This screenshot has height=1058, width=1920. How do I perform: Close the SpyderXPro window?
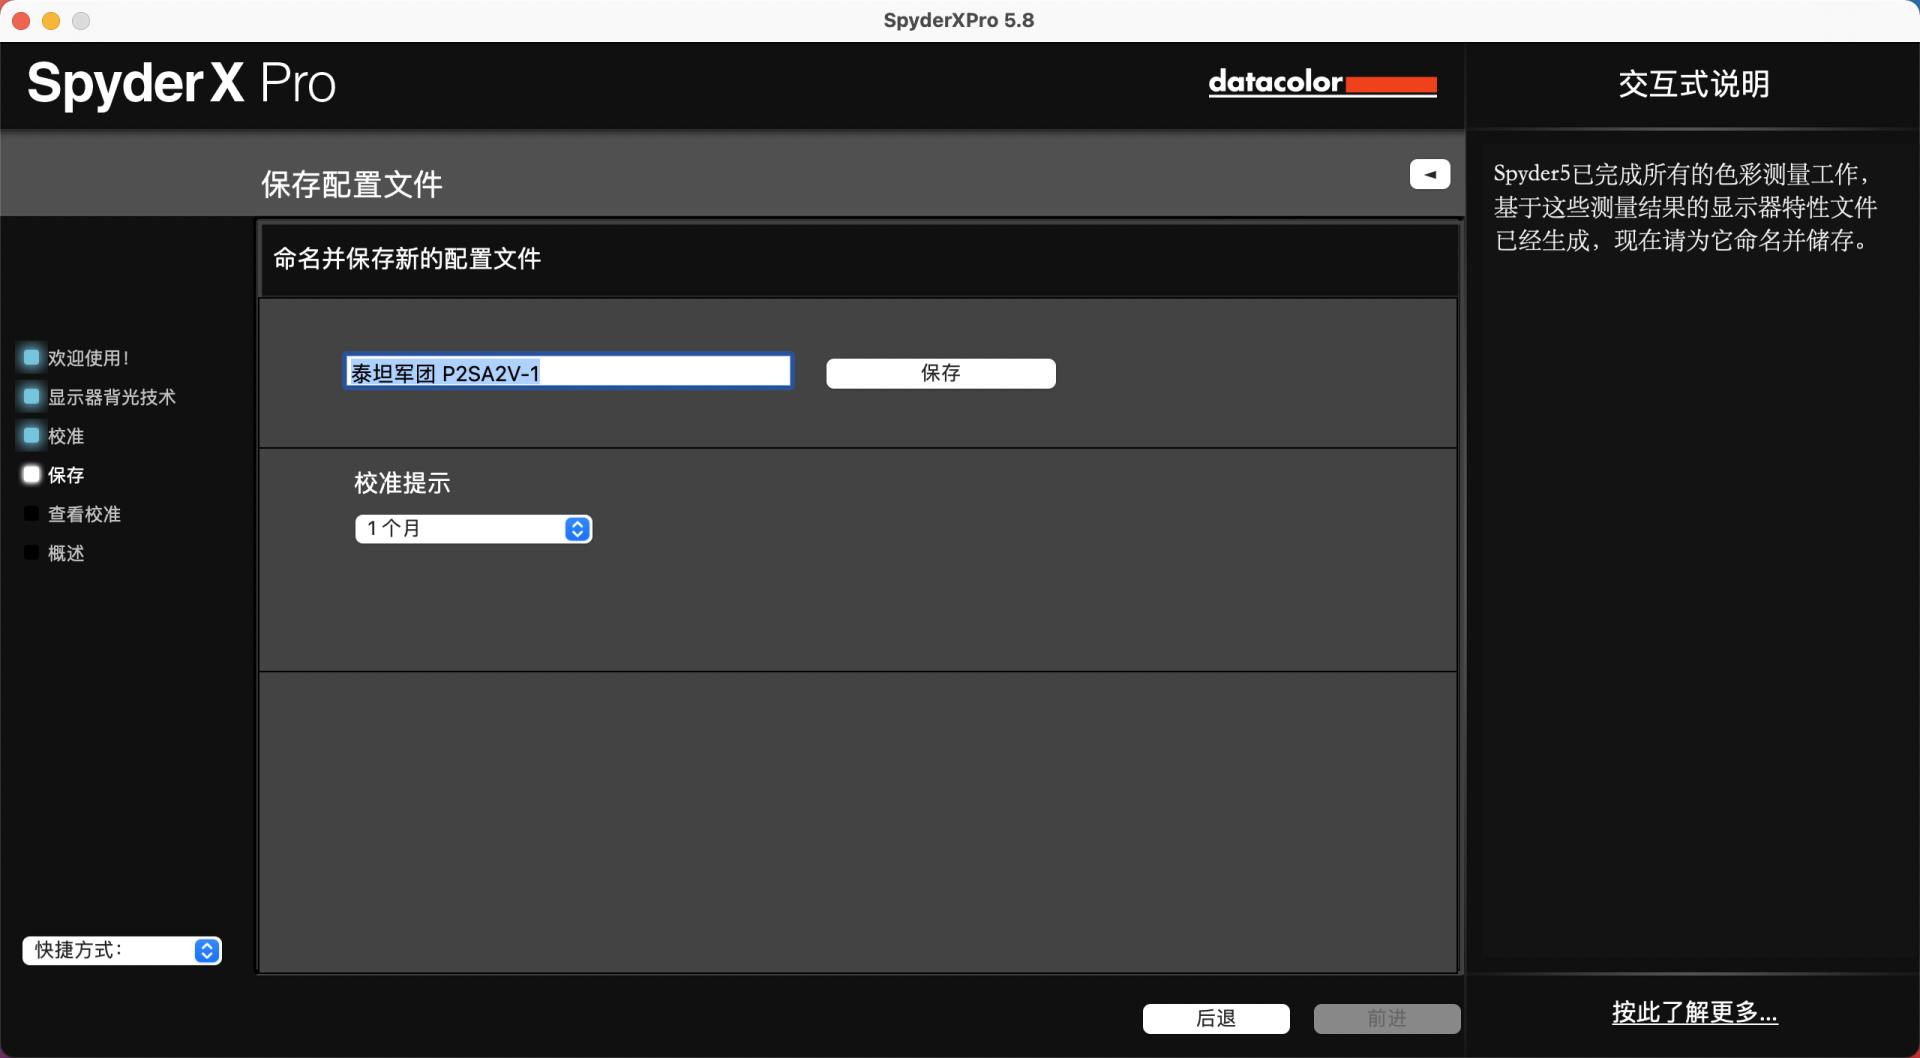click(x=21, y=20)
